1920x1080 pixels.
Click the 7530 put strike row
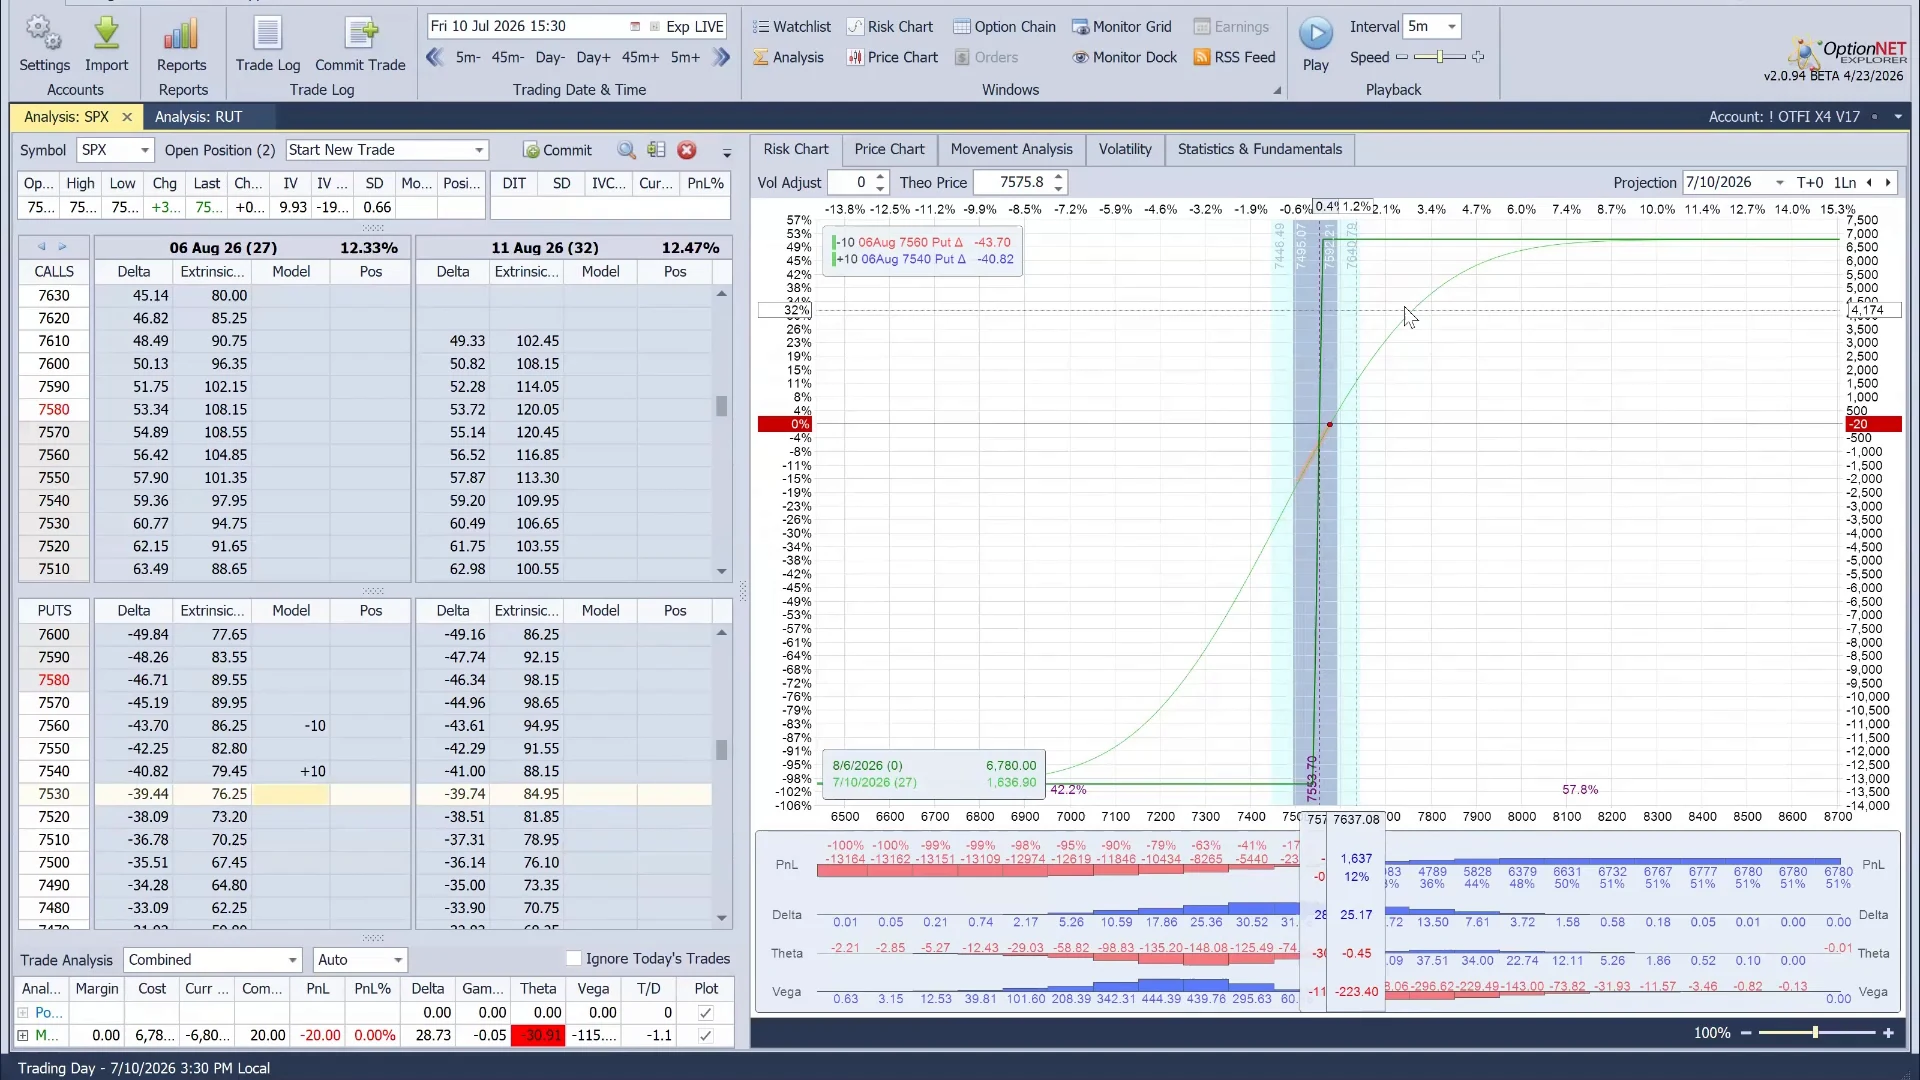point(365,794)
